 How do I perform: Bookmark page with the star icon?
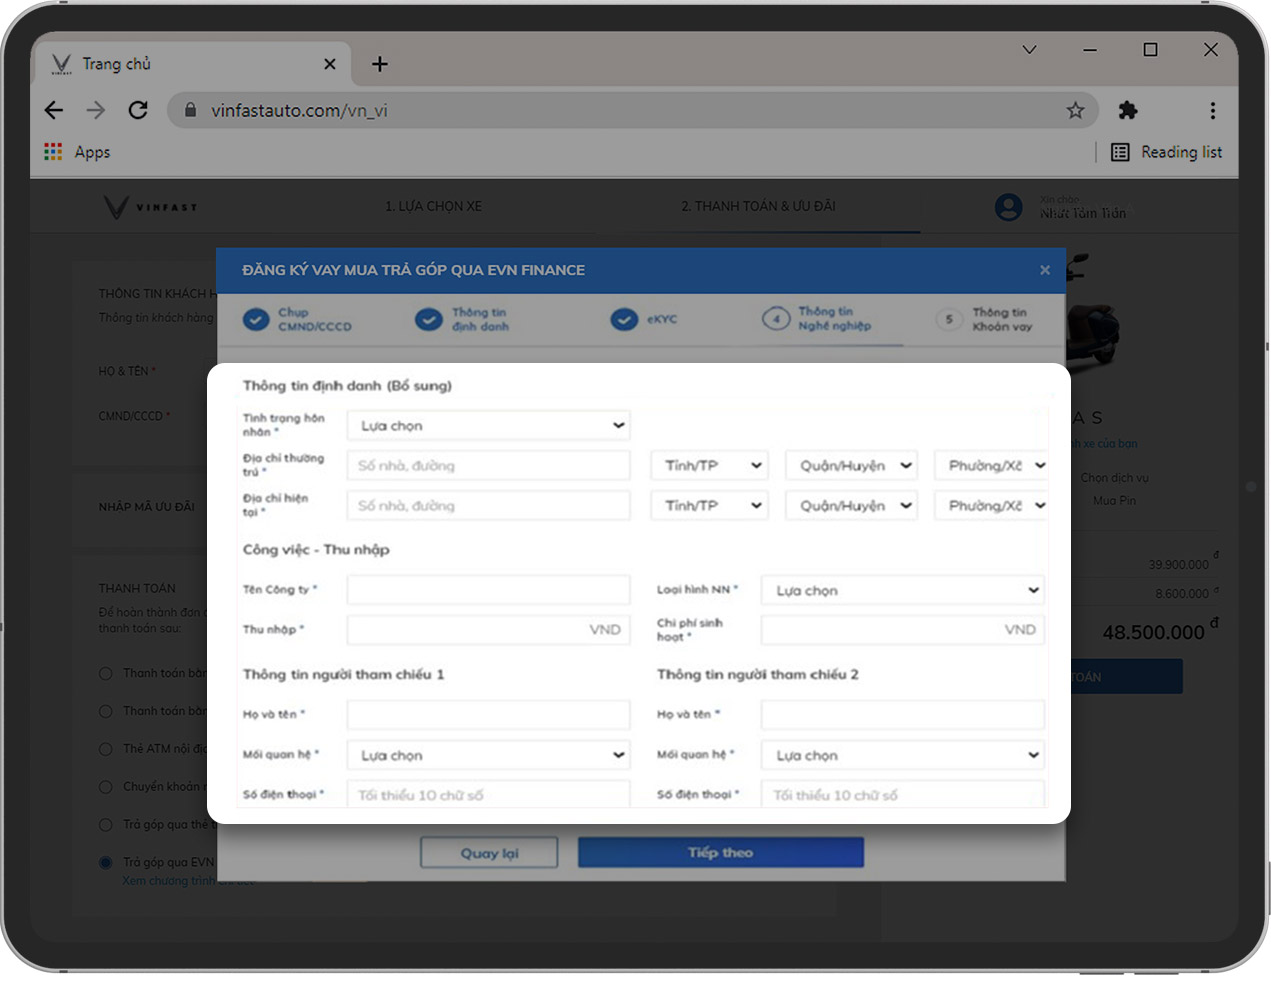[x=1075, y=110]
